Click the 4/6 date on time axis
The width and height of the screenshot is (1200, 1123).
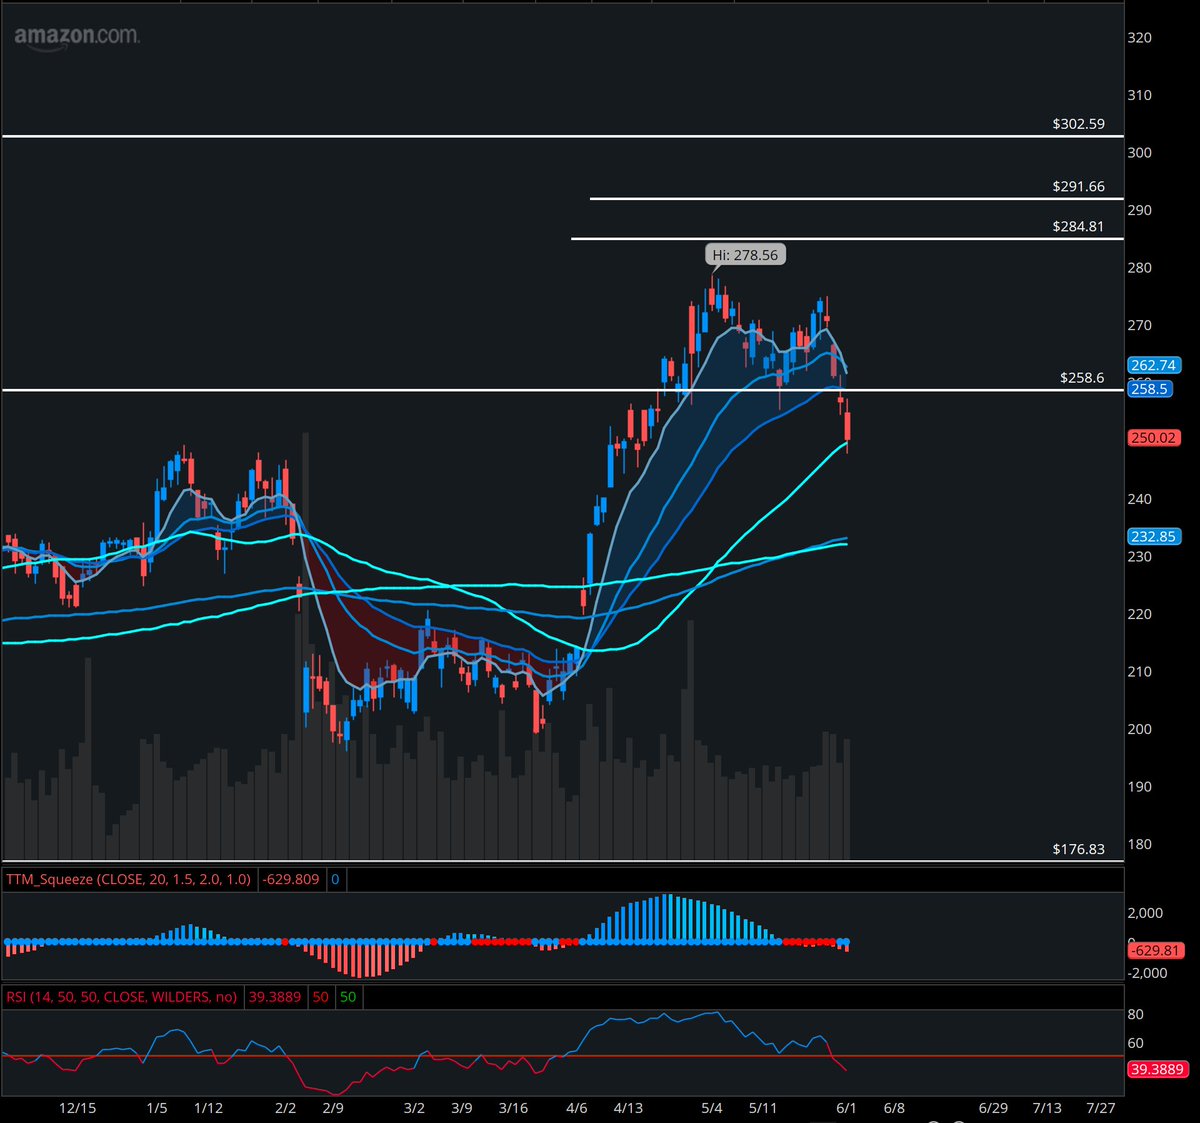576,1108
